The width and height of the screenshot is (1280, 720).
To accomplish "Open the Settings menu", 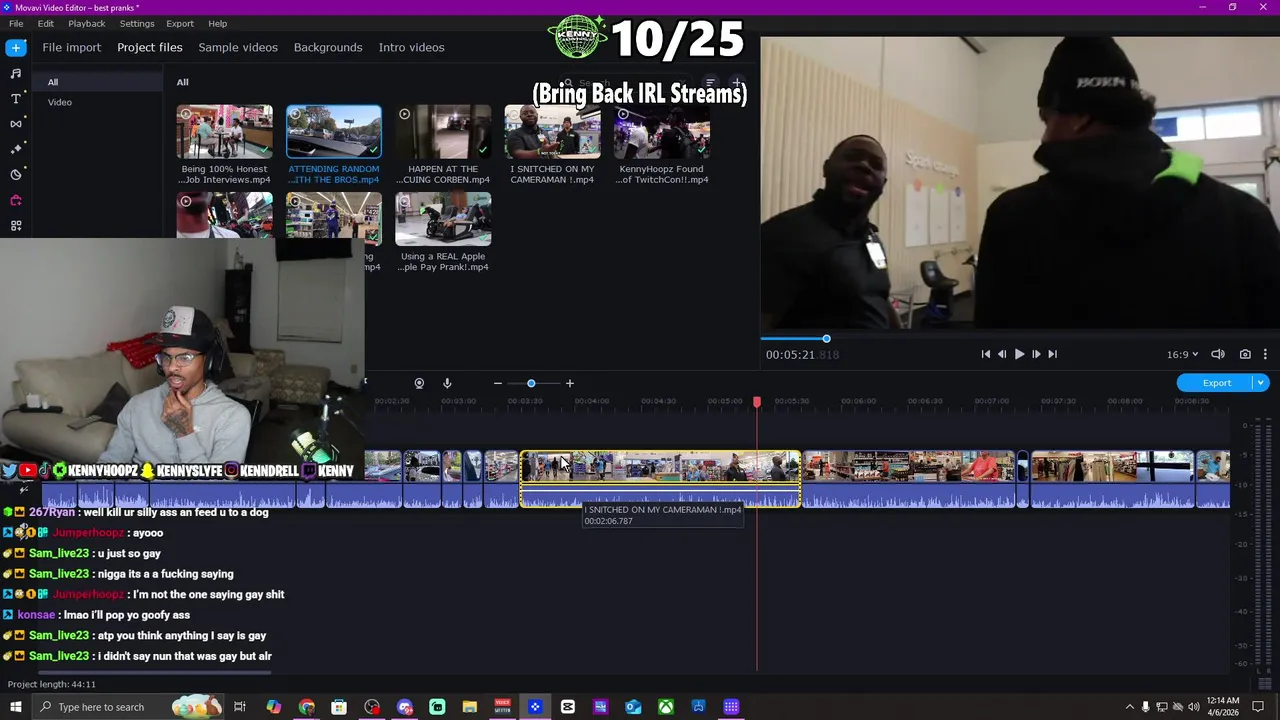I will pyautogui.click(x=137, y=23).
